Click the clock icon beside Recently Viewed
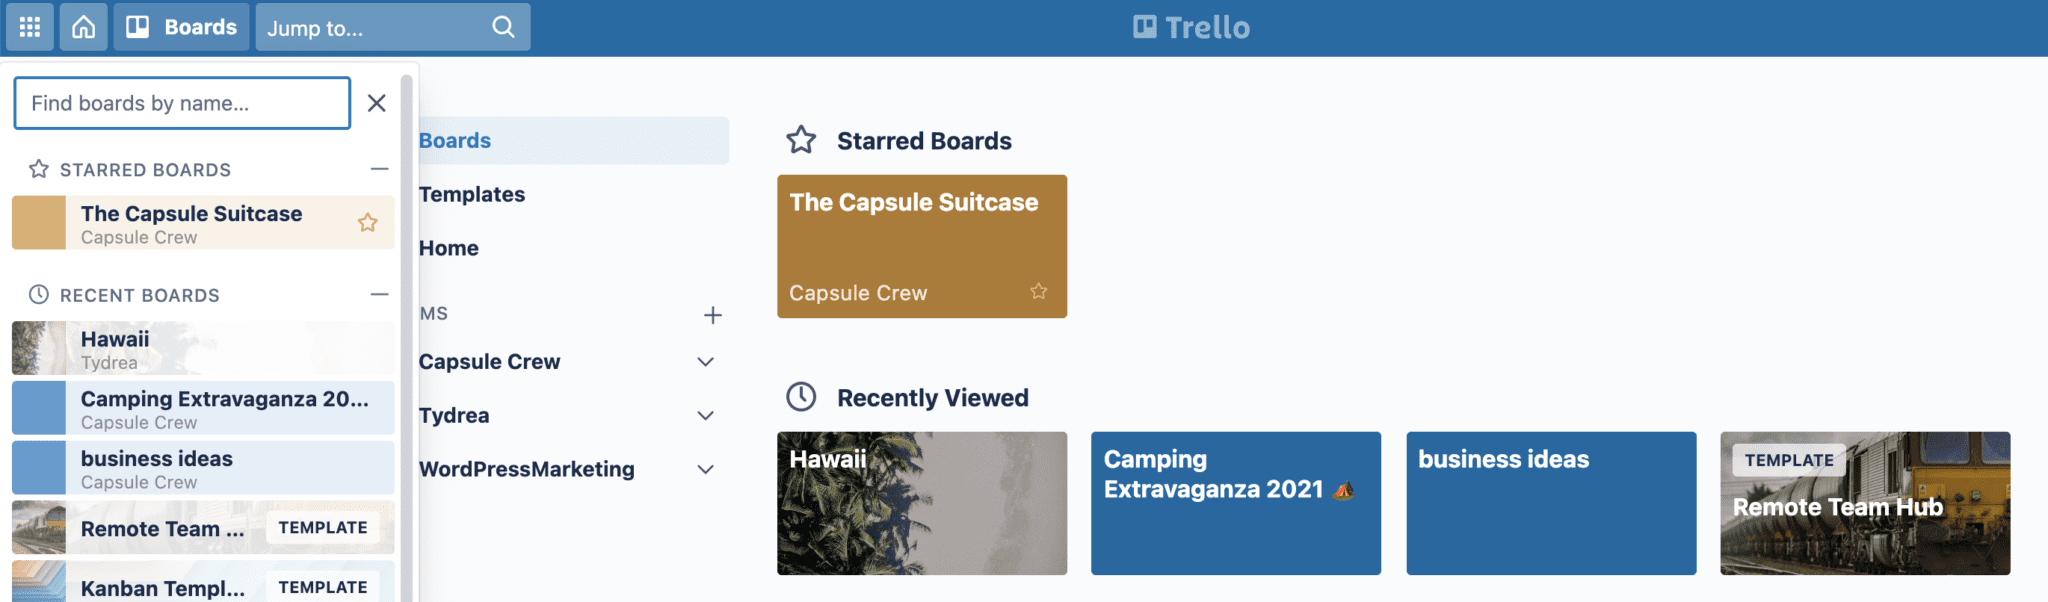Viewport: 2048px width, 602px height. tap(801, 397)
